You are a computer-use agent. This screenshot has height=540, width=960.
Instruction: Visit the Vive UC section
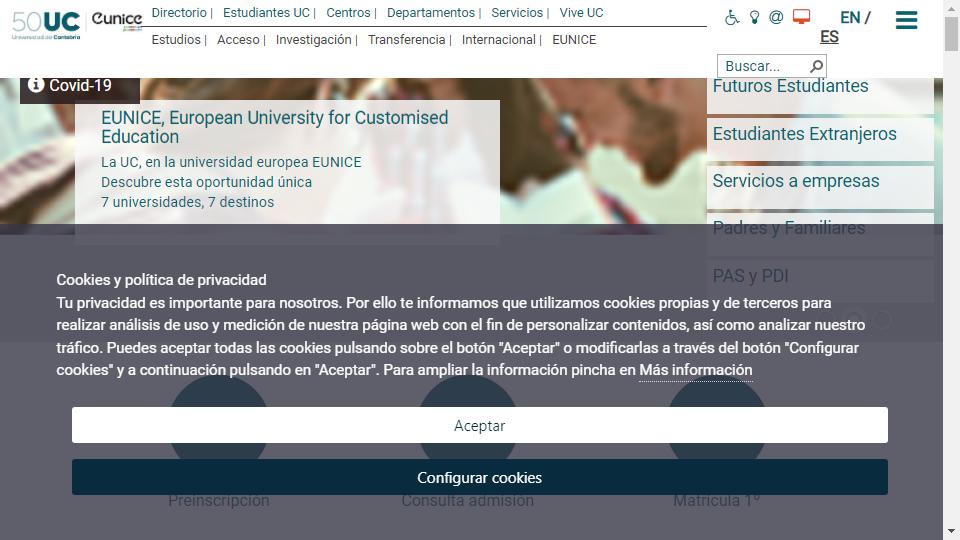point(581,12)
